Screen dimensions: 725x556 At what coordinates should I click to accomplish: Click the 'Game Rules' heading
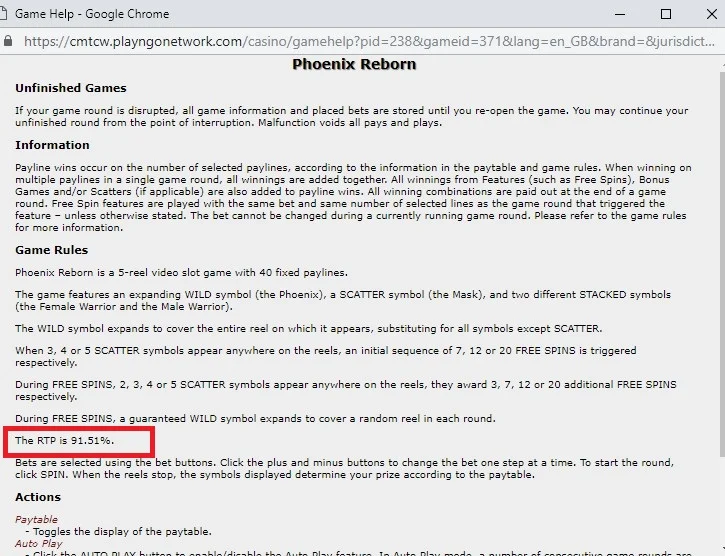[51, 250]
